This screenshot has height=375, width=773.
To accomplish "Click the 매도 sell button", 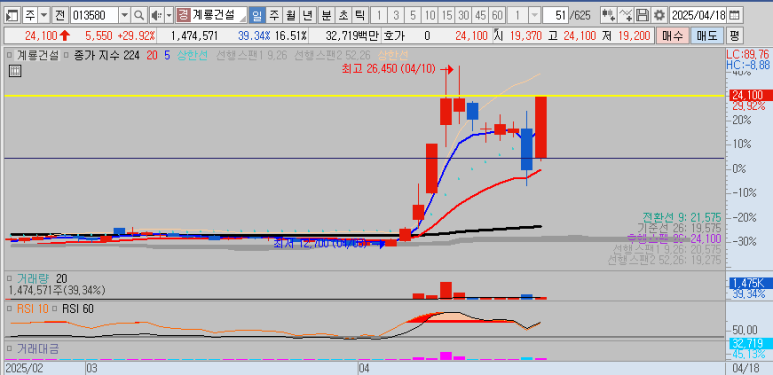I will (706, 35).
